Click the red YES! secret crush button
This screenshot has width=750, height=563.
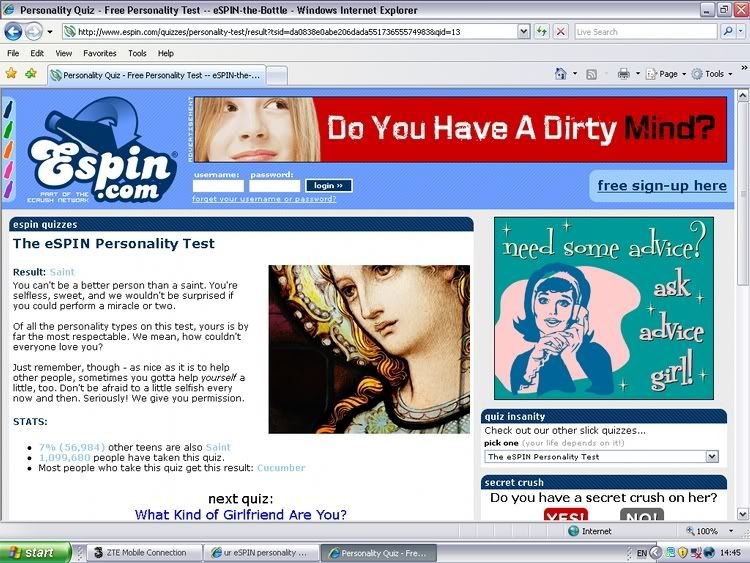click(566, 515)
